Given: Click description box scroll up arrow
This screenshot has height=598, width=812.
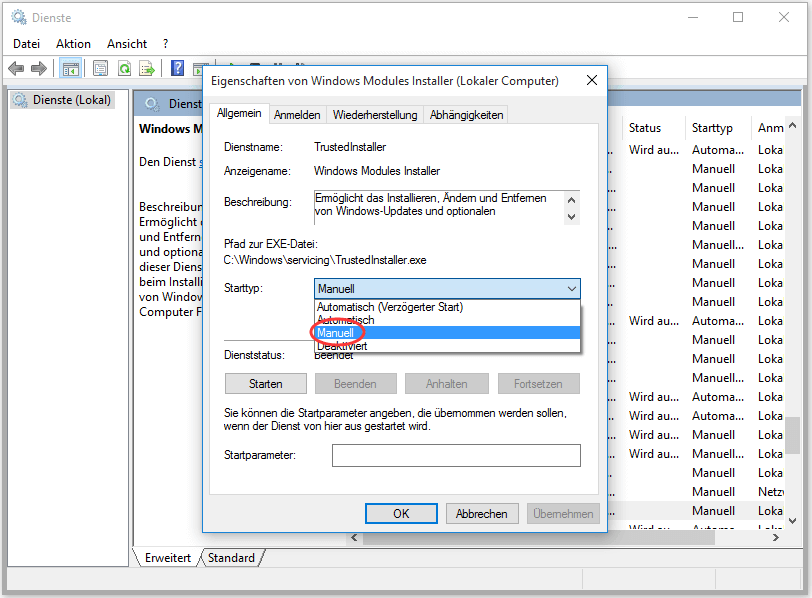Looking at the screenshot, I should point(571,200).
